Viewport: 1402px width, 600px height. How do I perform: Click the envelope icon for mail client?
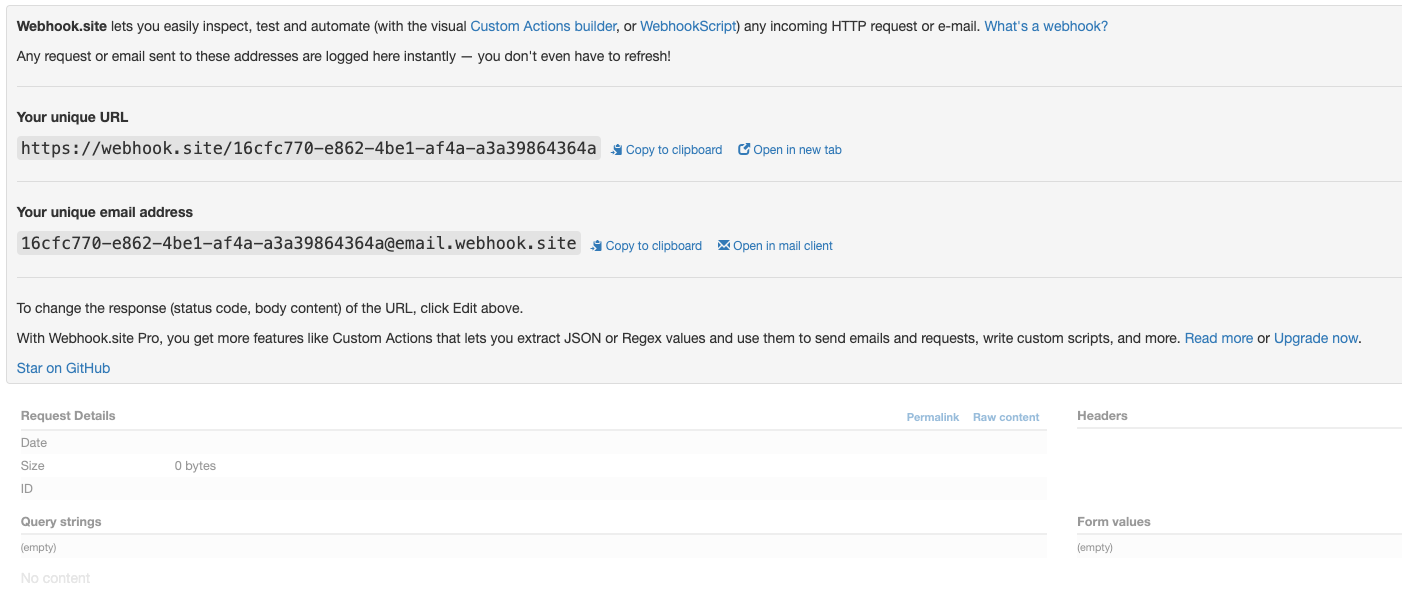pos(724,246)
